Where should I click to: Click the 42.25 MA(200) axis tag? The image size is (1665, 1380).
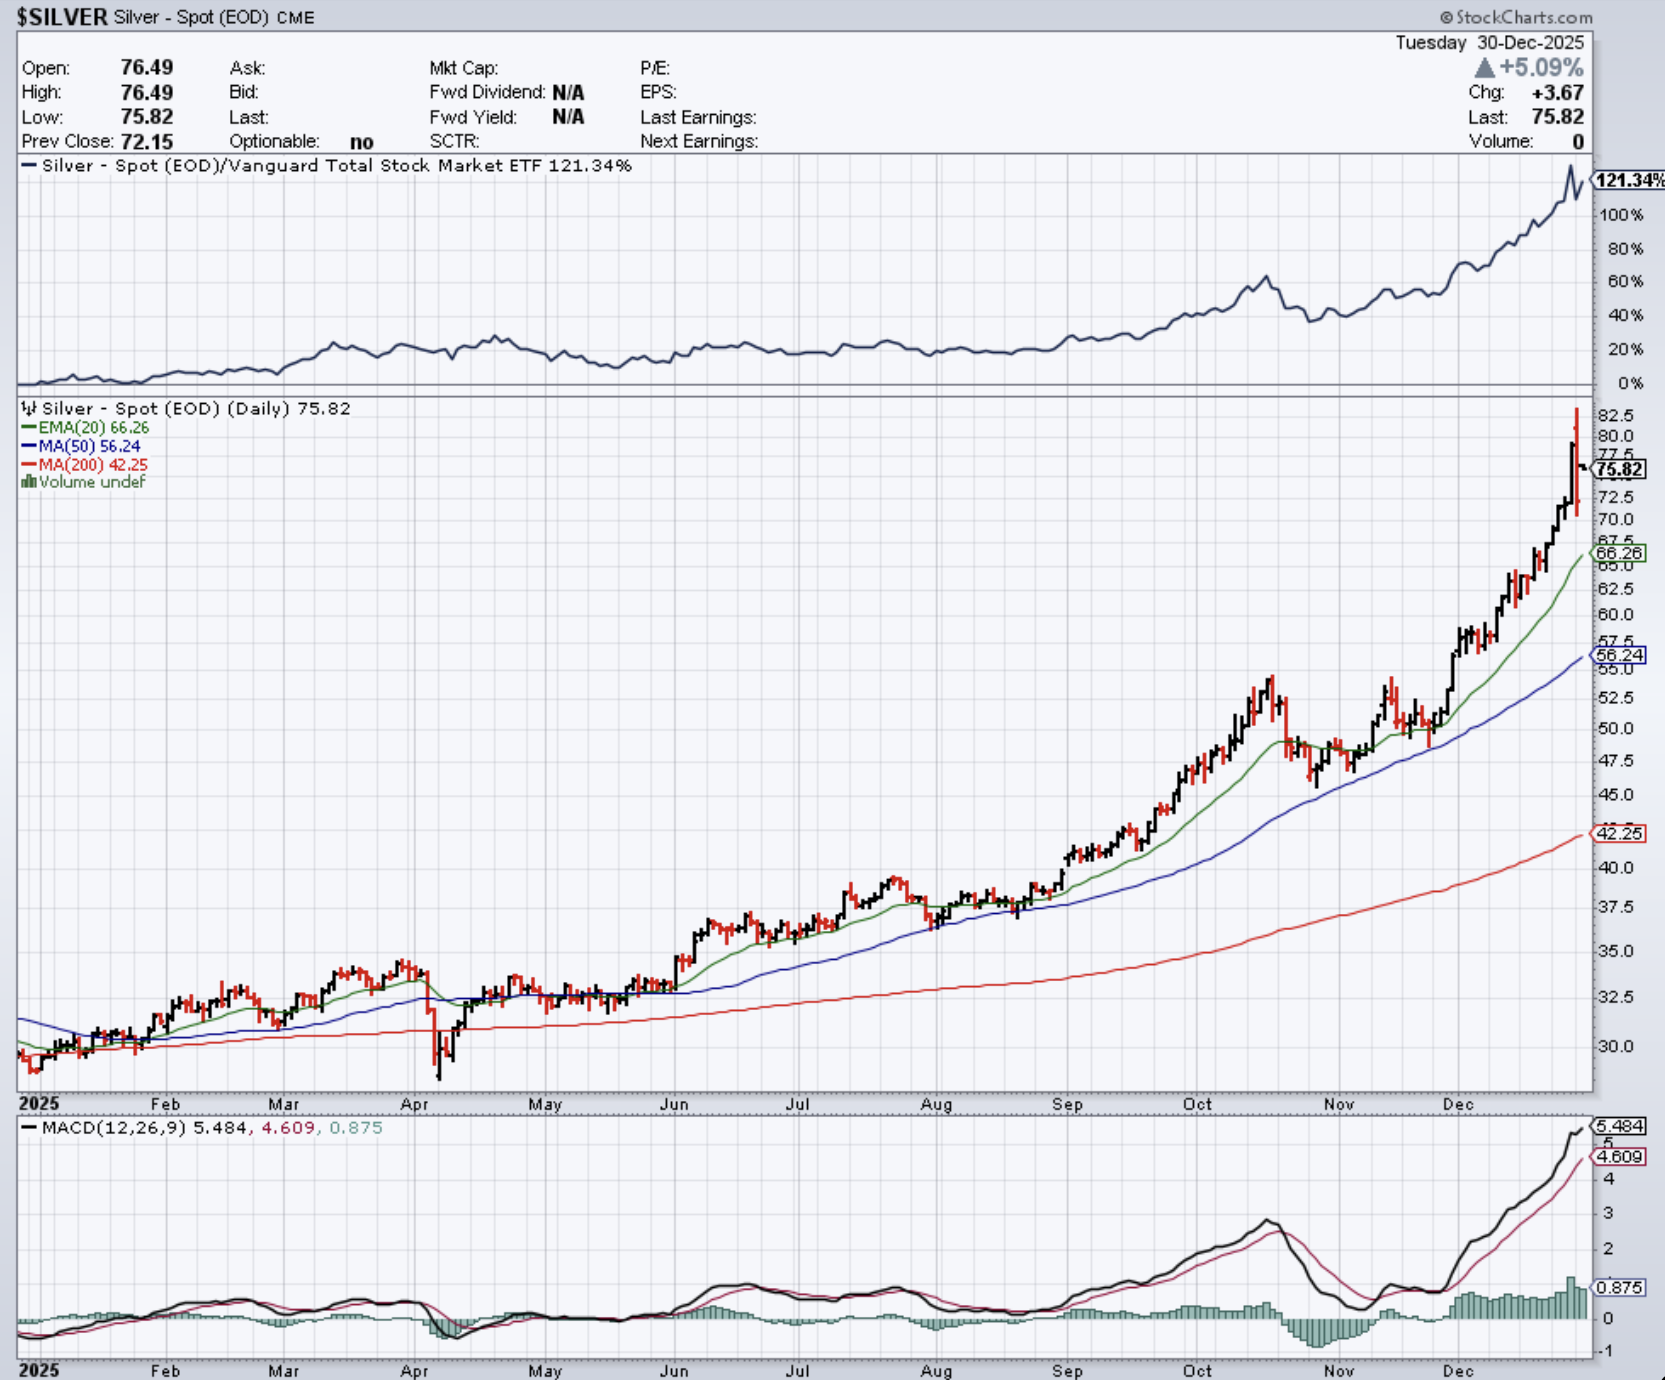[x=1619, y=833]
